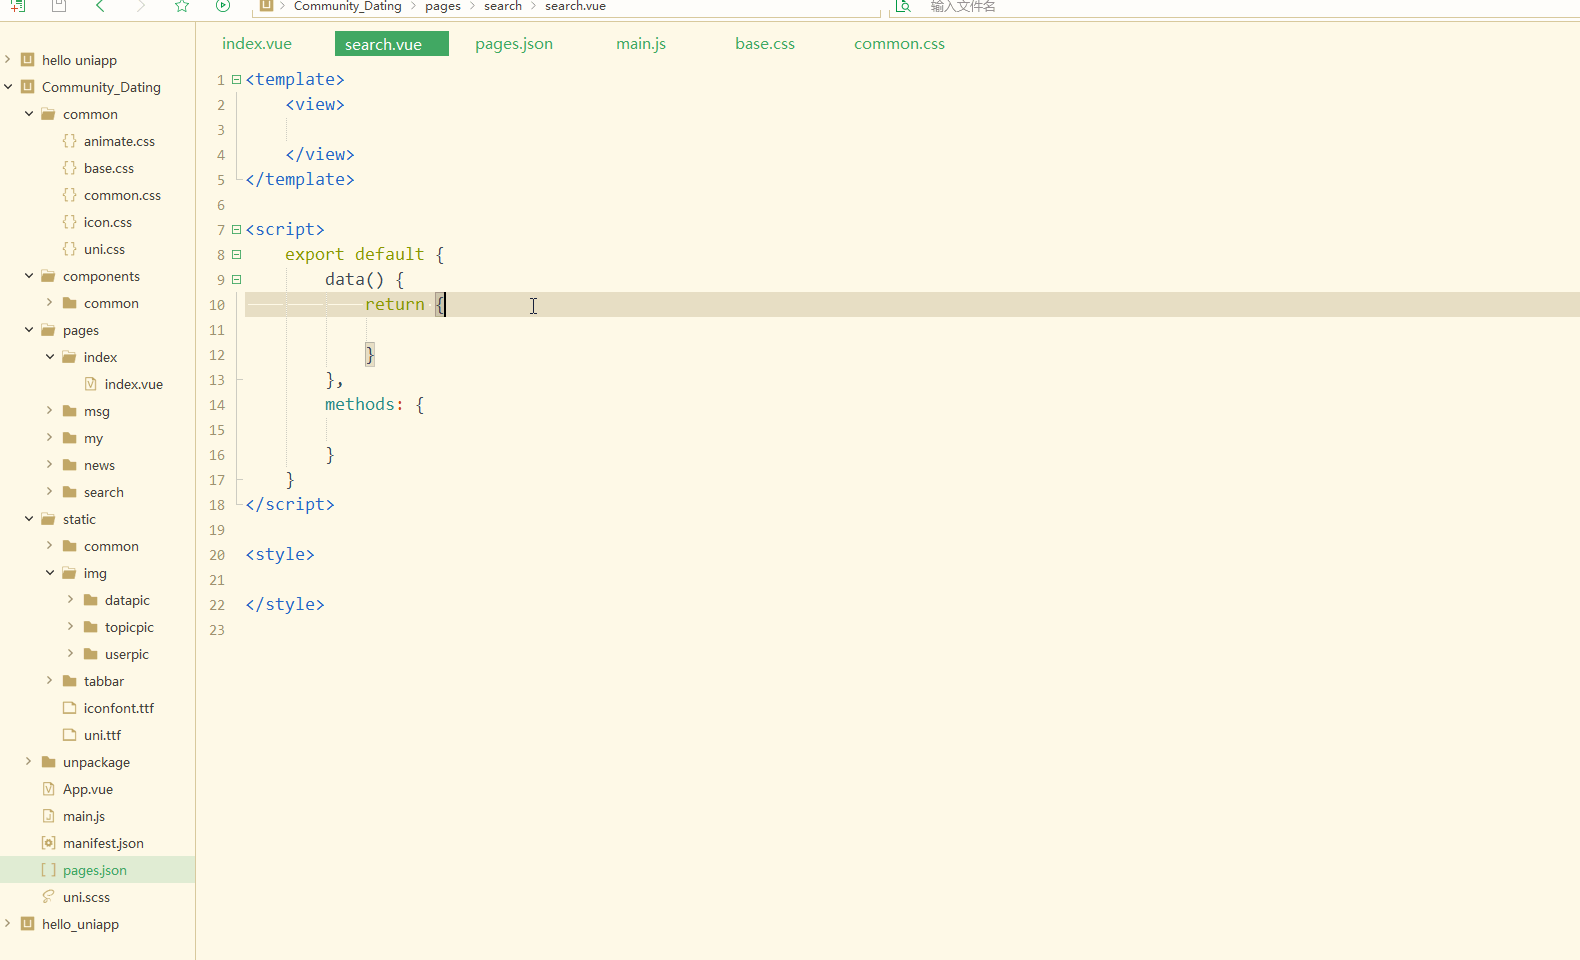Open manifest.json in the file tree
Viewport: 1580px width, 960px height.
pyautogui.click(x=103, y=843)
